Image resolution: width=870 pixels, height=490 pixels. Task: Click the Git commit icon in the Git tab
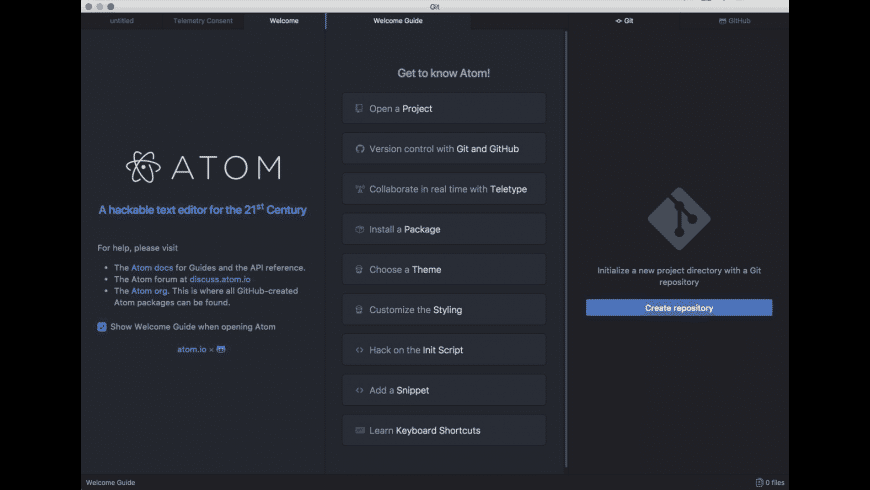[618, 21]
